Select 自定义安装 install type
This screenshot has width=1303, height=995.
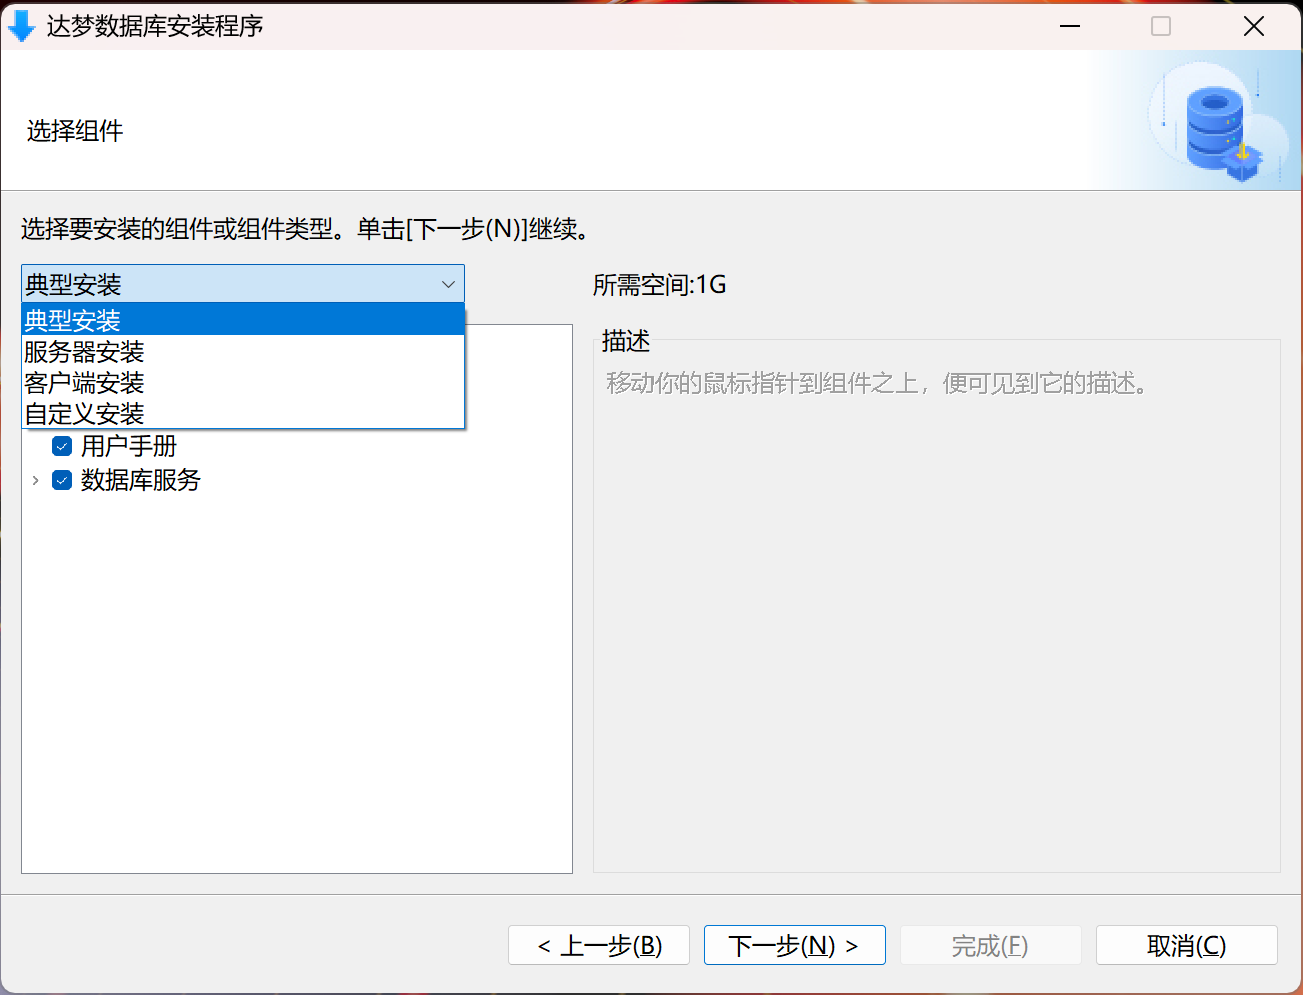click(x=243, y=413)
